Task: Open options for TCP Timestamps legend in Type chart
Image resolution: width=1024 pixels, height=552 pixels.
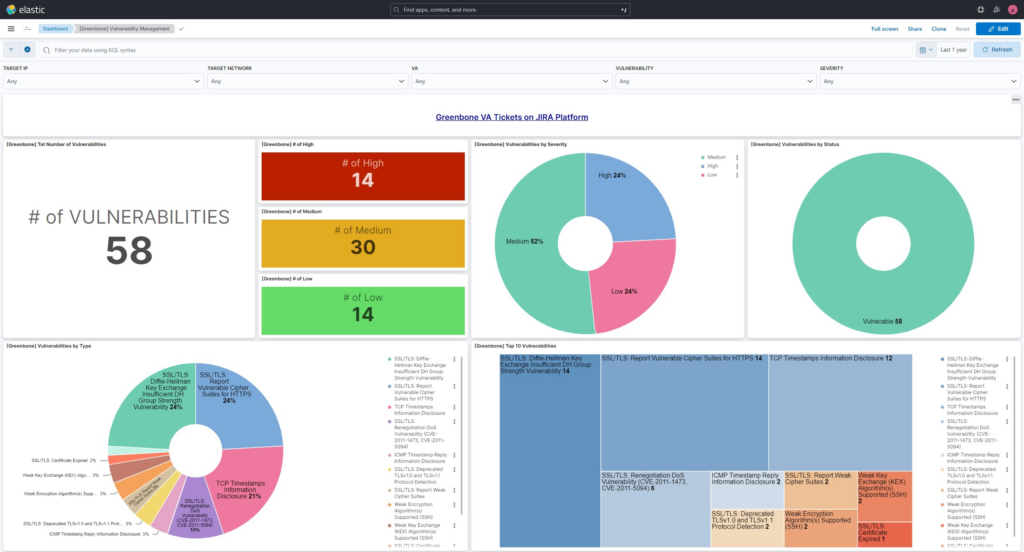Action: (455, 407)
